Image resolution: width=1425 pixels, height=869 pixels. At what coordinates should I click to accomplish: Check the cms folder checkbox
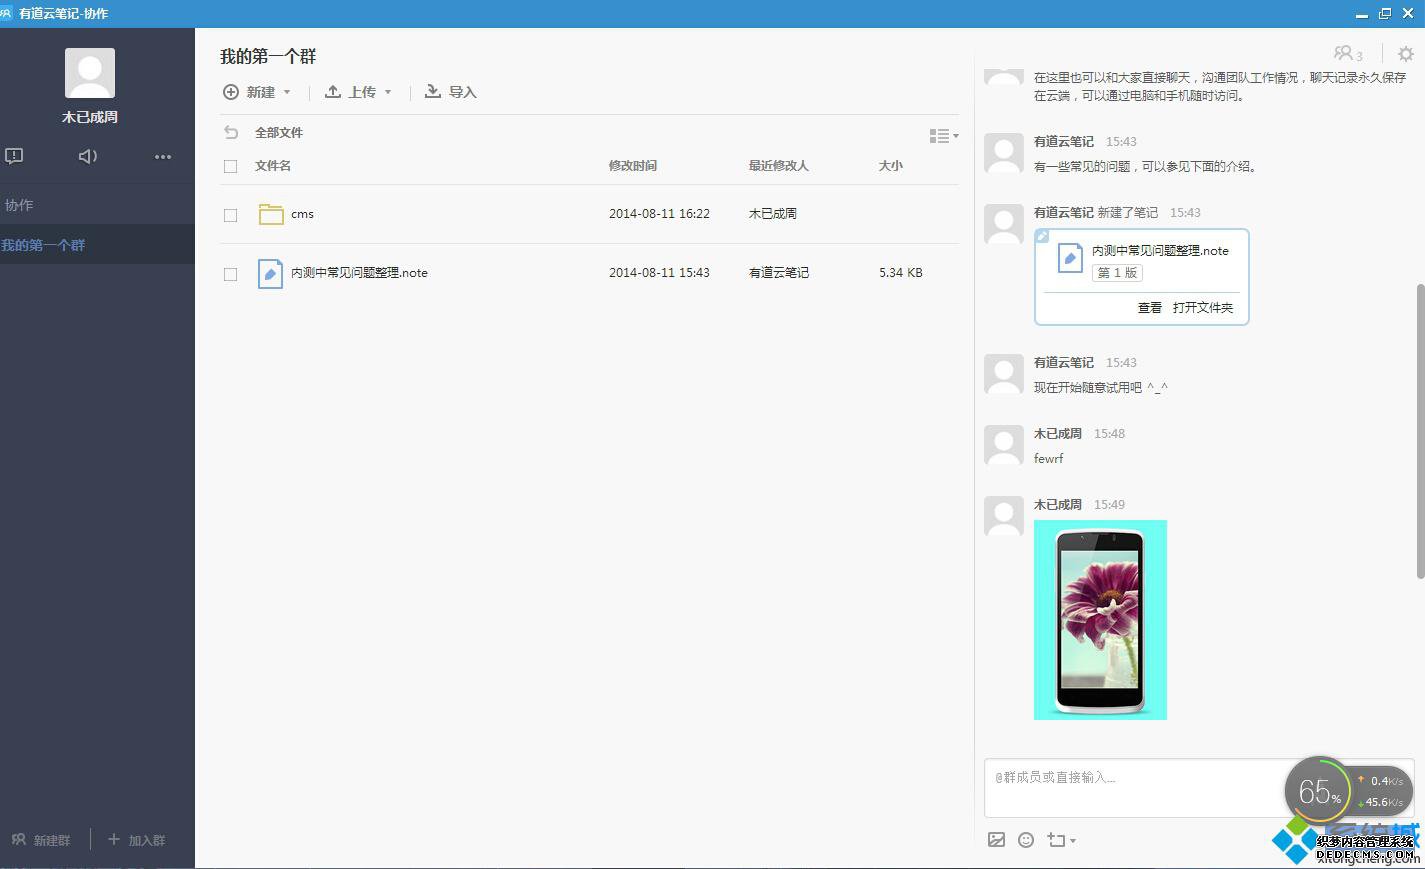(x=231, y=215)
